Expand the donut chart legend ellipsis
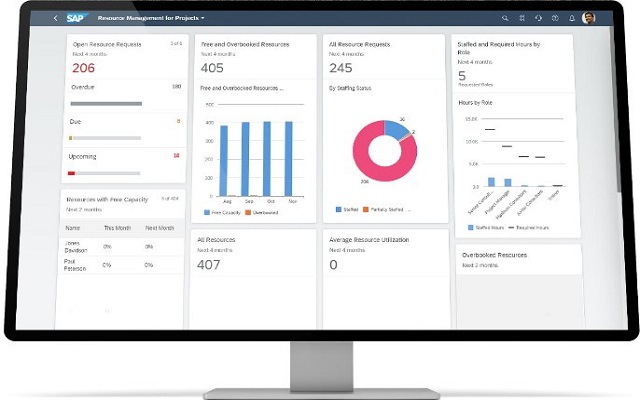Viewport: 640px width, 400px height. click(x=409, y=210)
